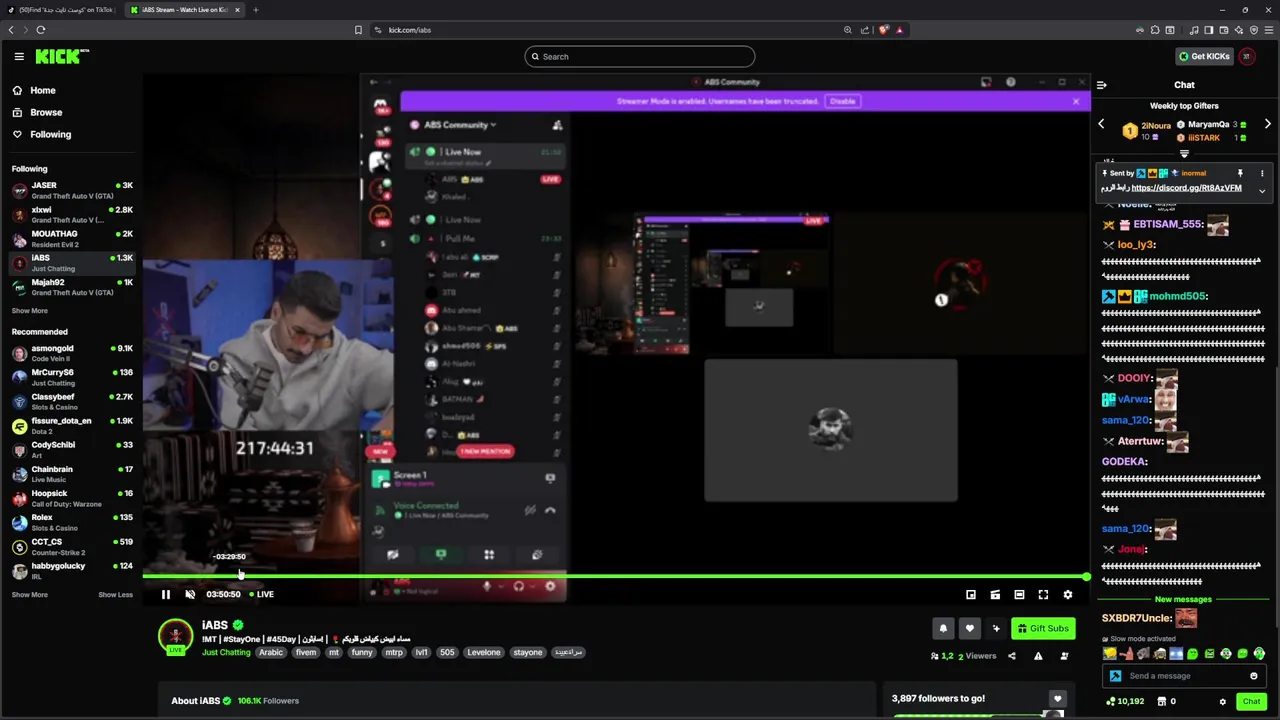Bookmark this page in address bar
The height and width of the screenshot is (720, 1280).
[x=358, y=30]
